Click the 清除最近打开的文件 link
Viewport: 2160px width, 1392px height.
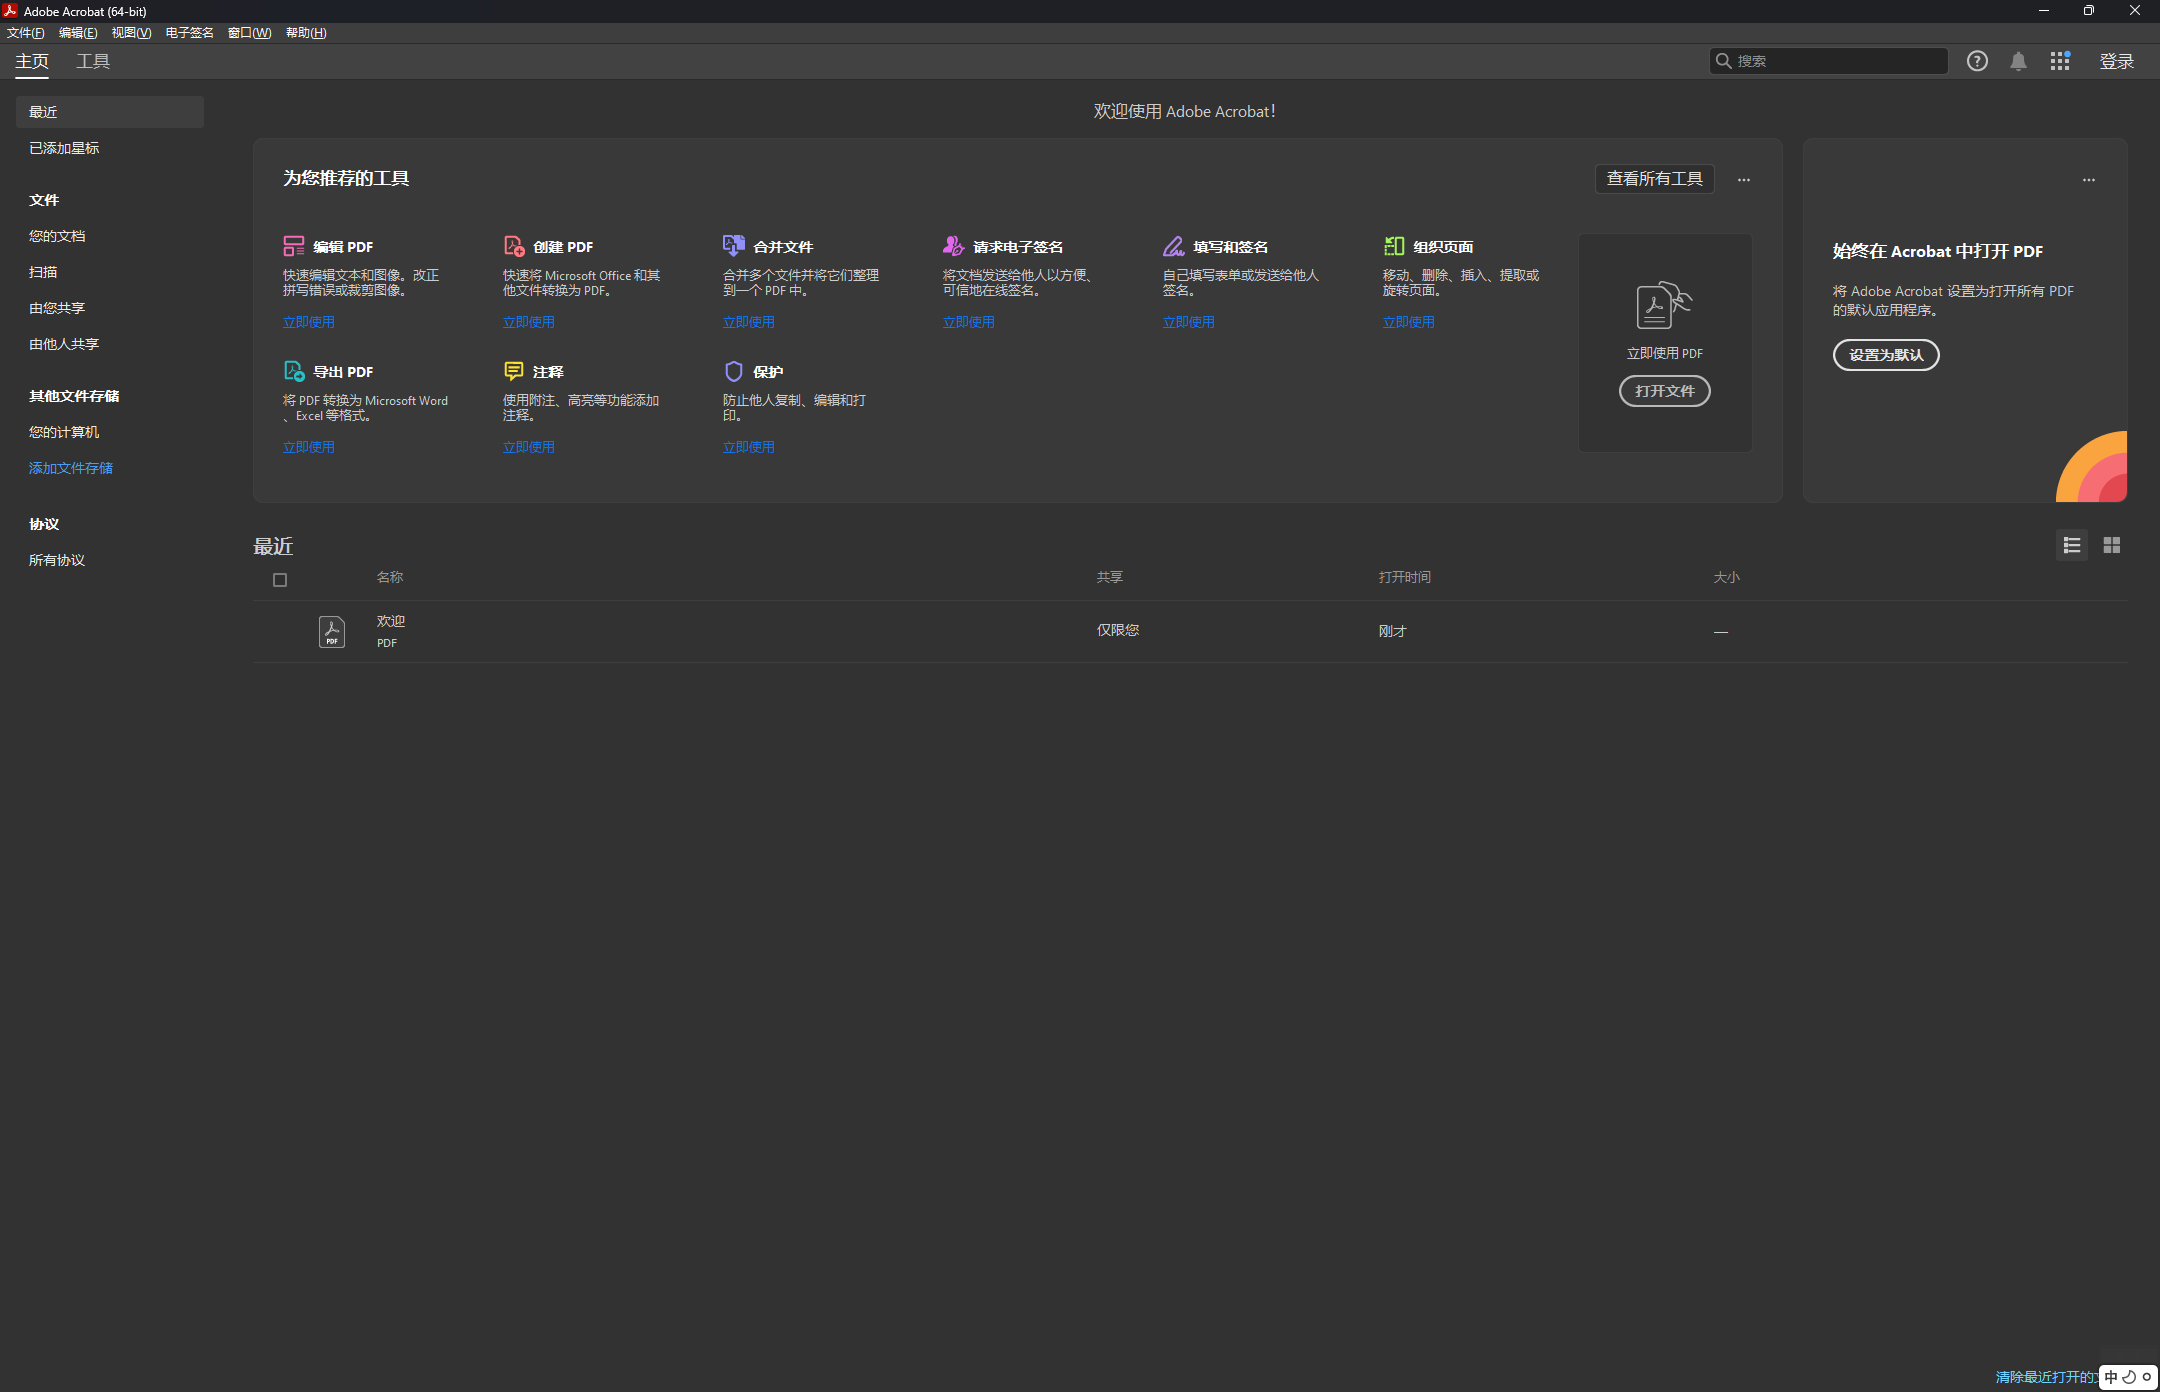tap(2046, 1377)
